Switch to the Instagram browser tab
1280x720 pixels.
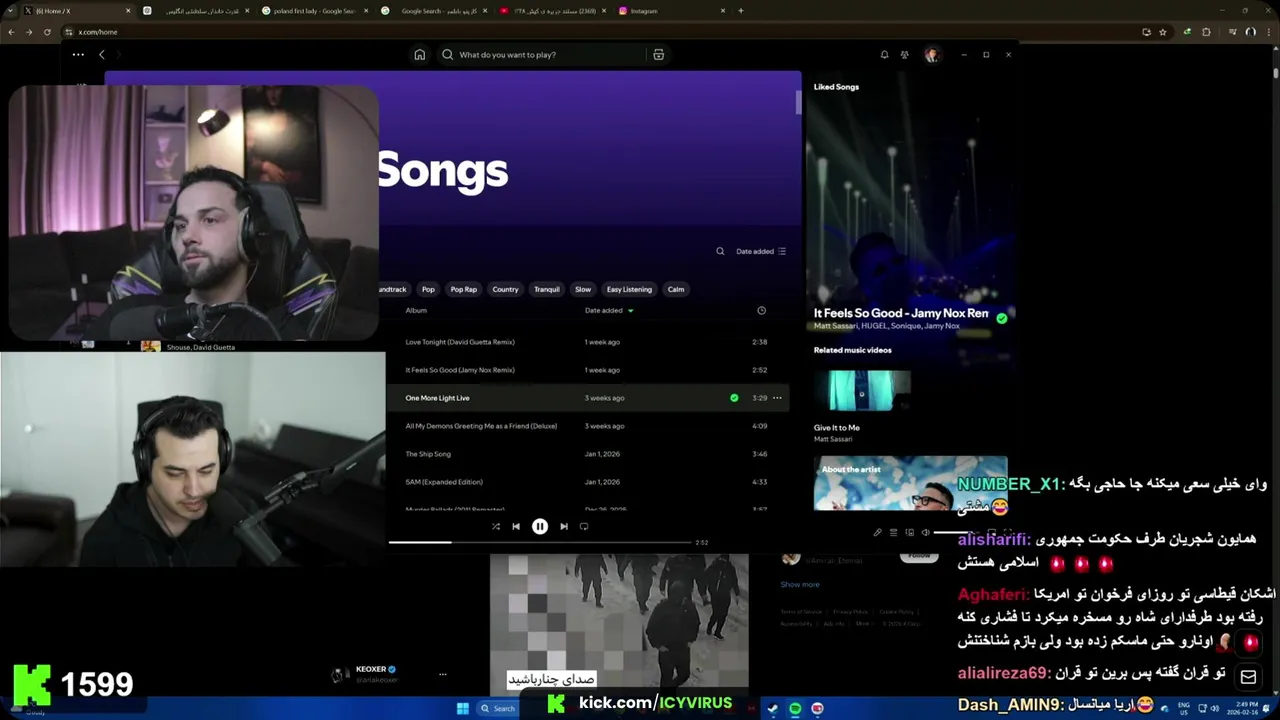click(x=670, y=11)
